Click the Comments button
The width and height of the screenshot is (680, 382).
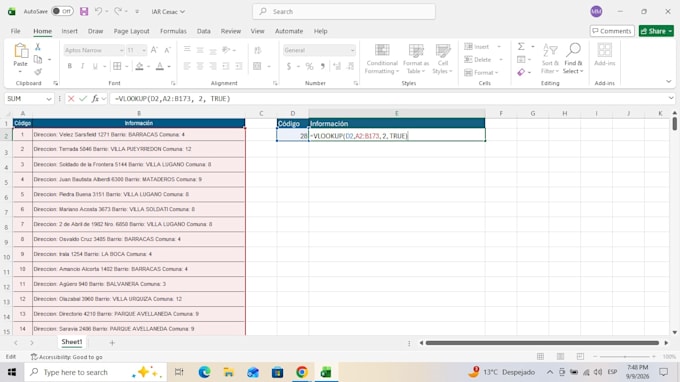(x=612, y=31)
